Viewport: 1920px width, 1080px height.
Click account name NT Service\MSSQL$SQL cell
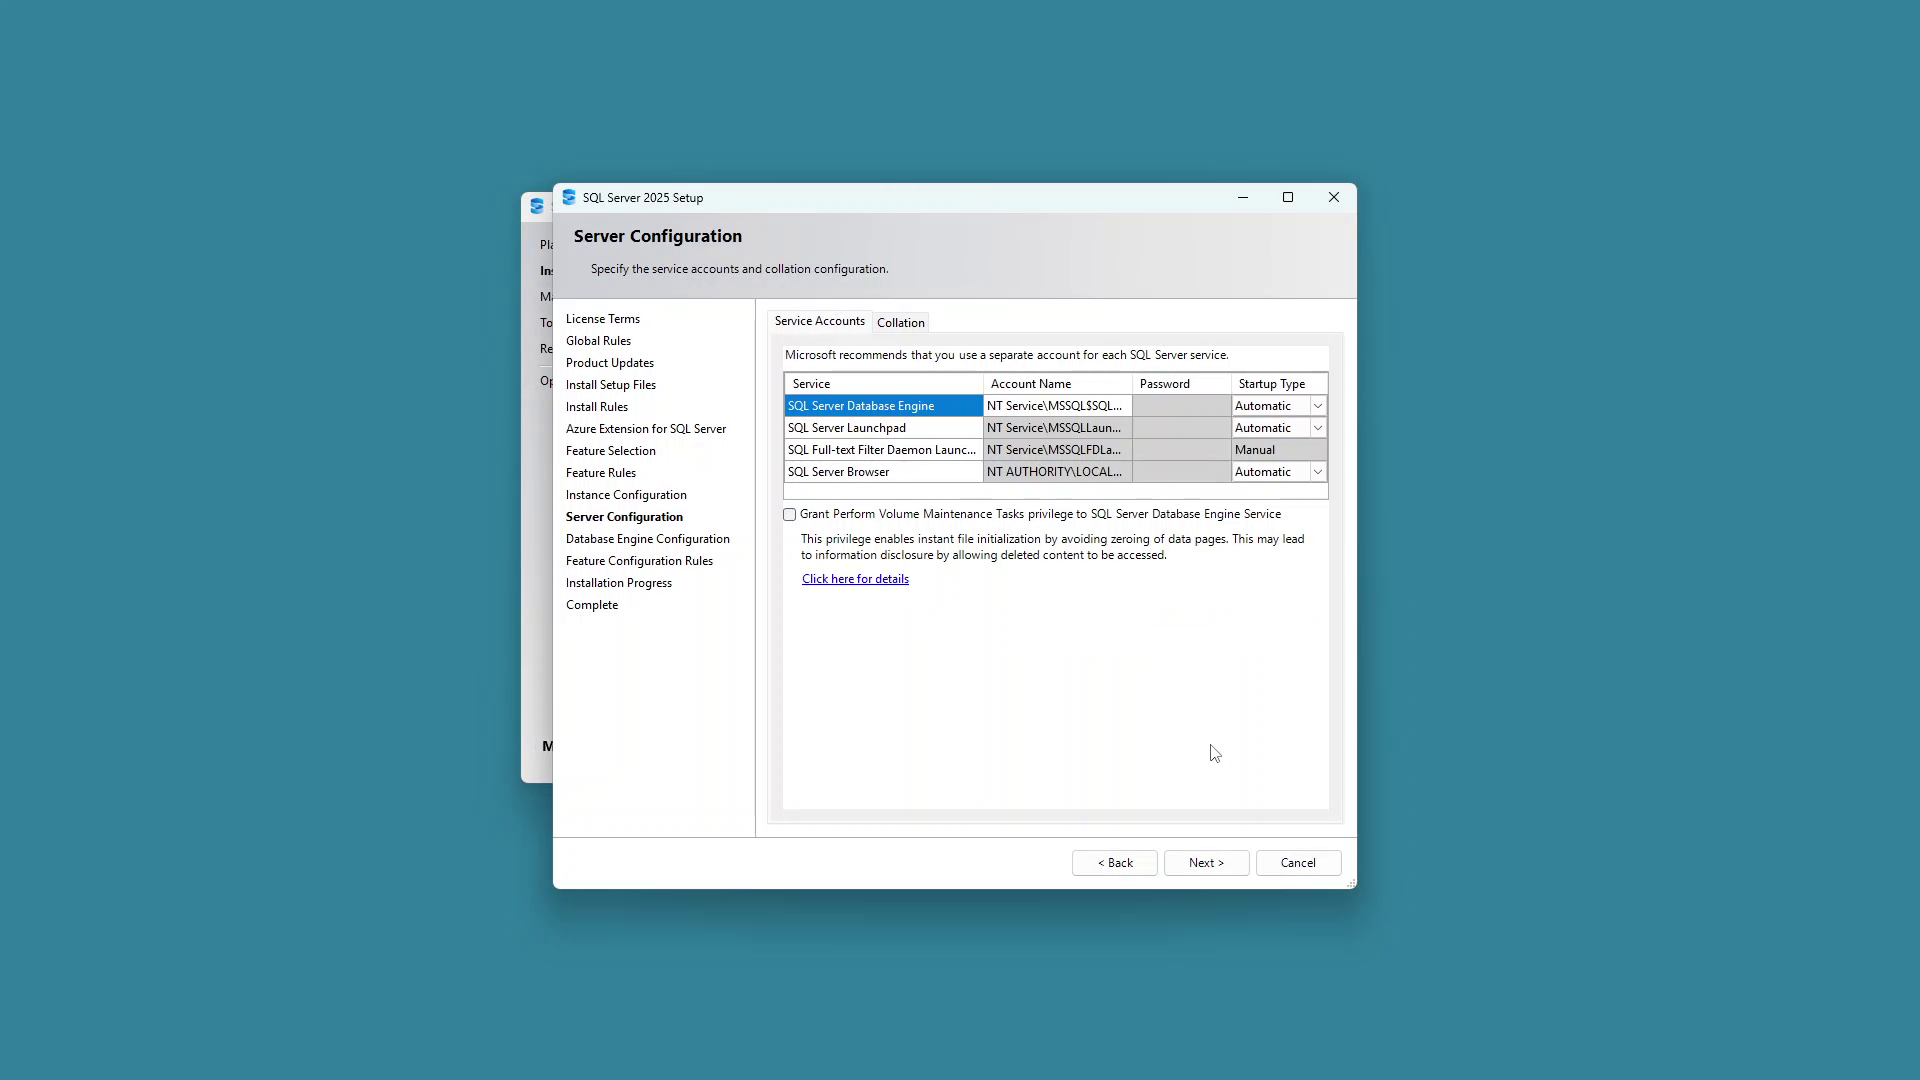1058,406
